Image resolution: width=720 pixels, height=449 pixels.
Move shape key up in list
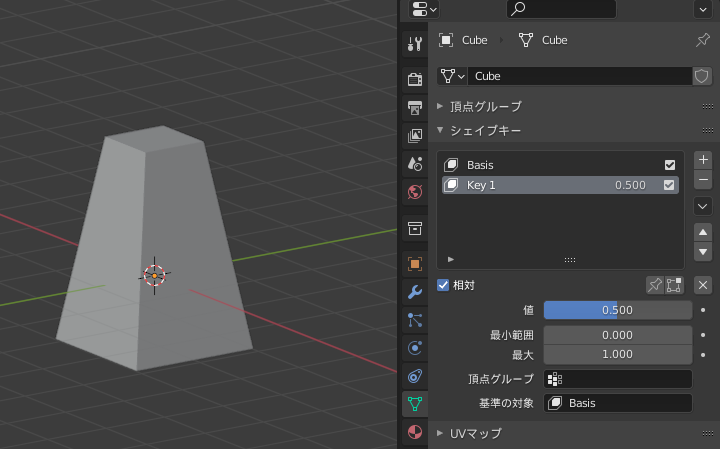click(x=703, y=232)
